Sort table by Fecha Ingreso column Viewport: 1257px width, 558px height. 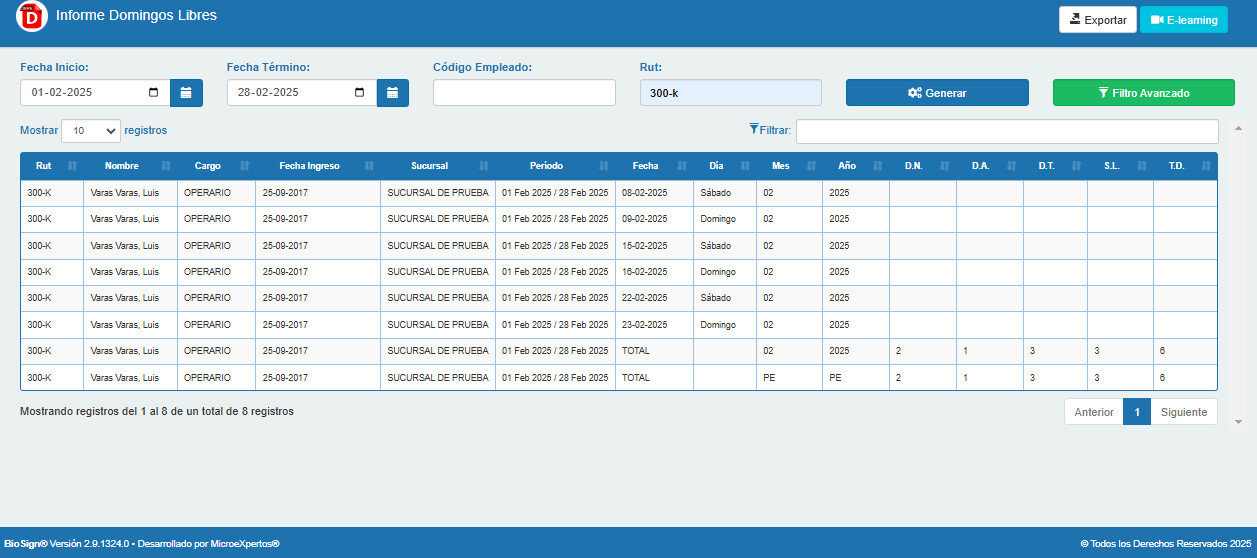tap(369, 166)
